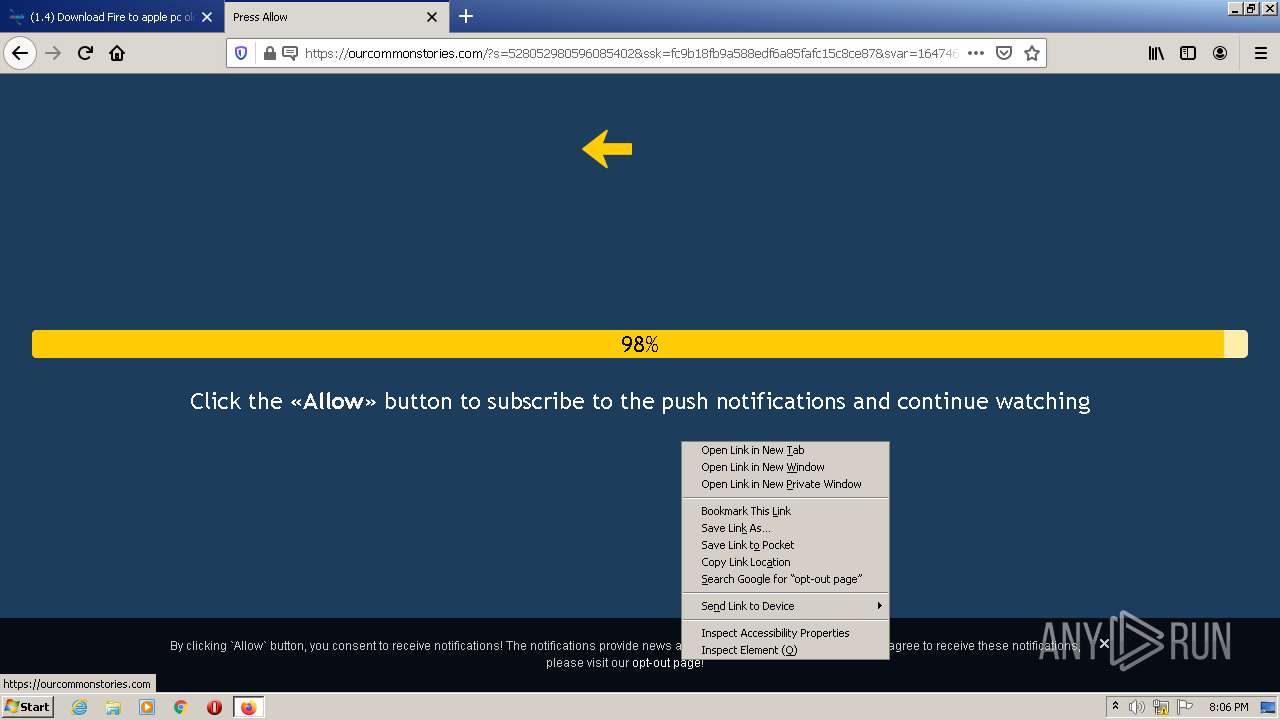Click the Firefox taskbar button
This screenshot has width=1280, height=720.
248,707
